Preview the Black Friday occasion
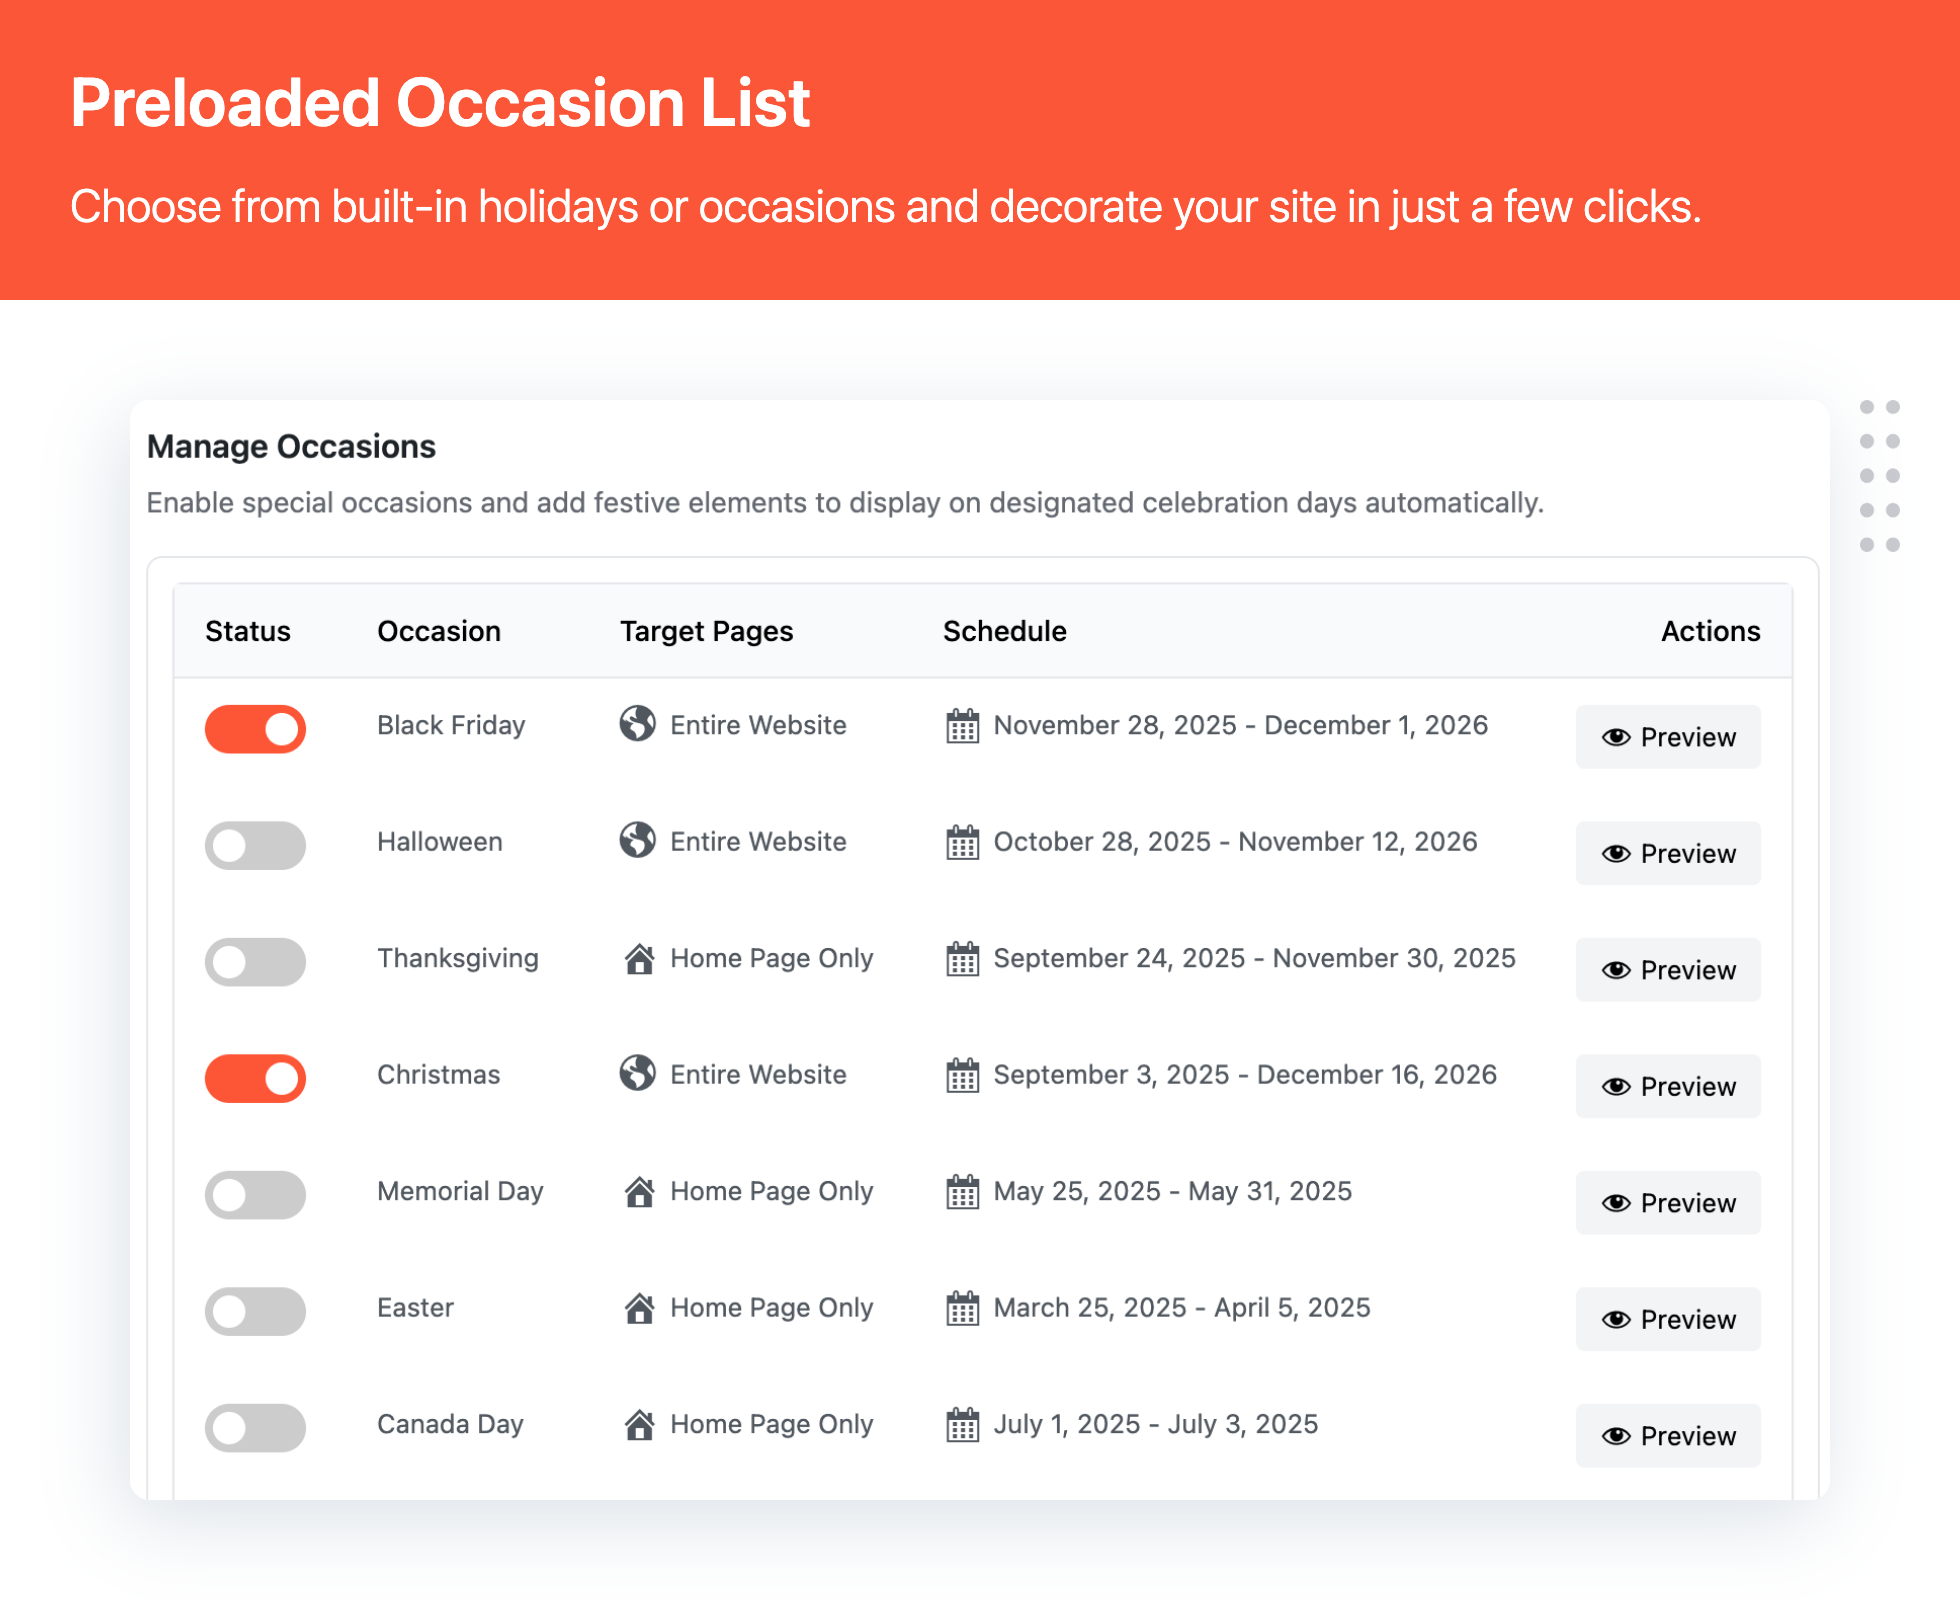Image resolution: width=1960 pixels, height=1600 pixels. tap(1667, 737)
